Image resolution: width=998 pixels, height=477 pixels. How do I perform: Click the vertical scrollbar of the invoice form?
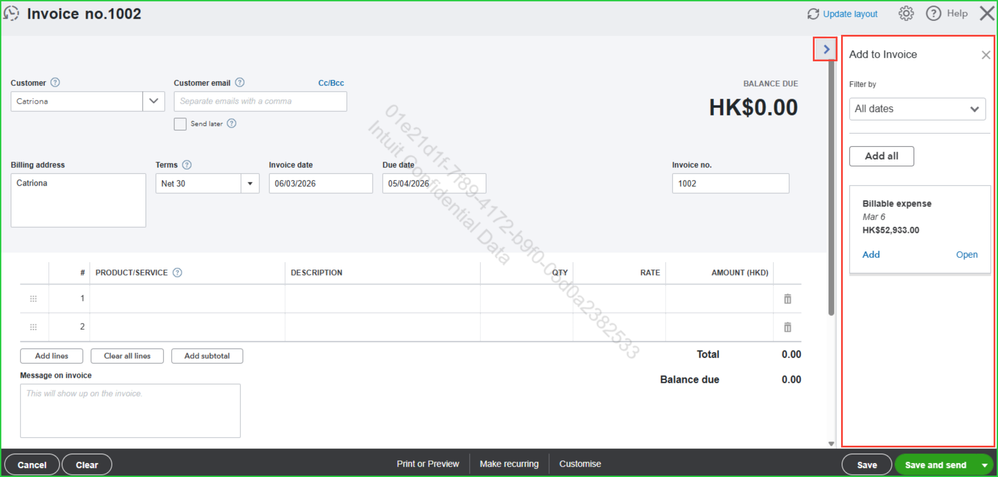831,188
